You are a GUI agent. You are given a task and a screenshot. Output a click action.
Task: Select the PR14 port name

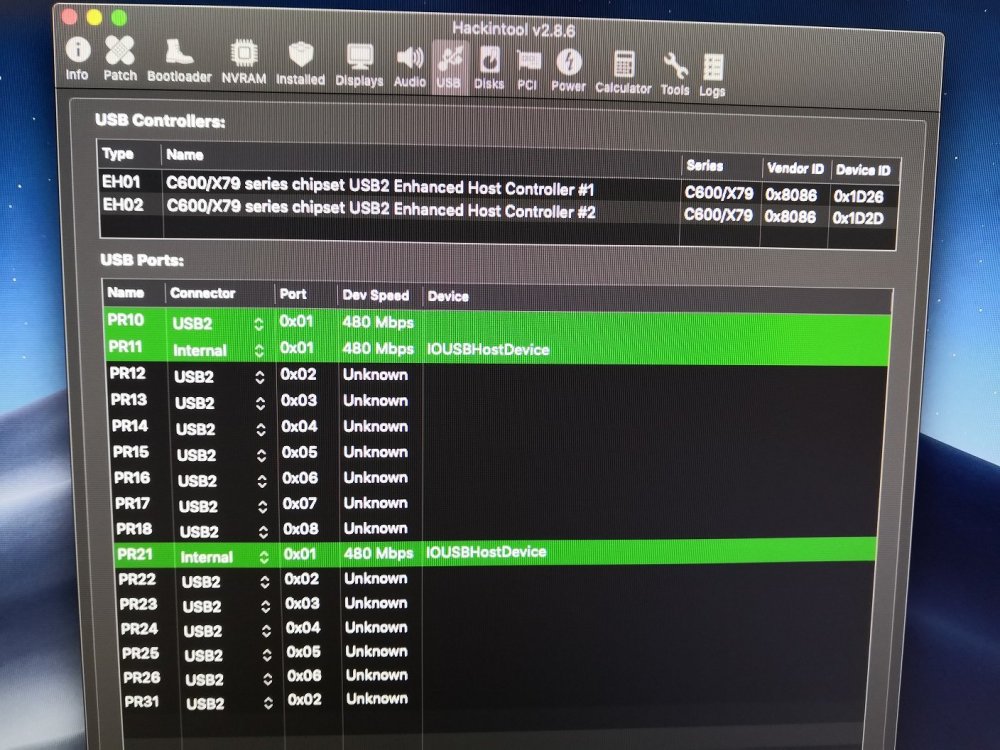pyautogui.click(x=130, y=426)
